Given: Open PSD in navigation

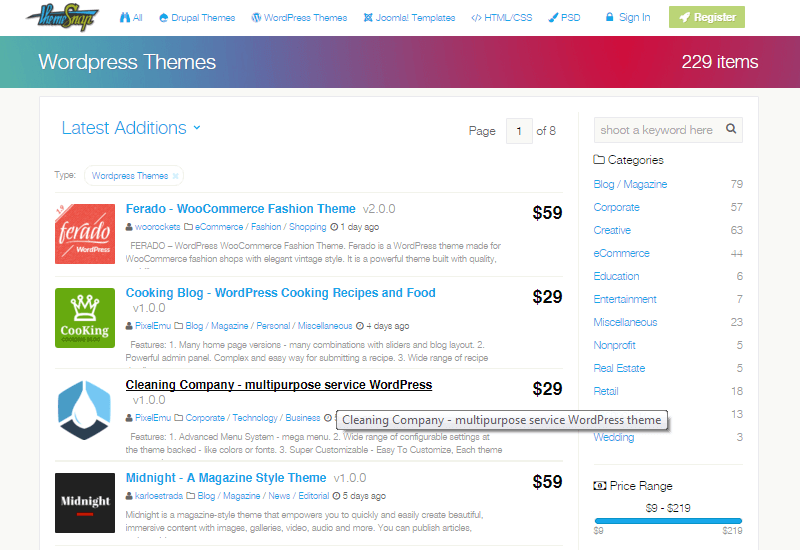Looking at the screenshot, I should (564, 17).
